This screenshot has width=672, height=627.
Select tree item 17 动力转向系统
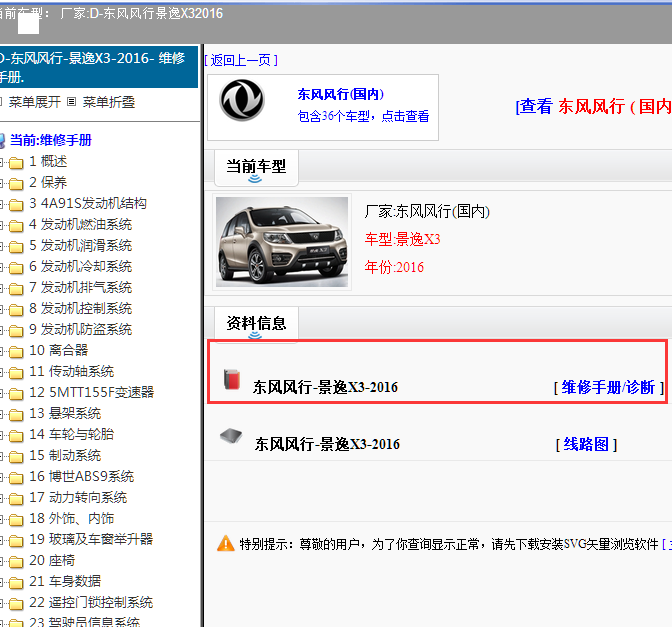point(78,497)
